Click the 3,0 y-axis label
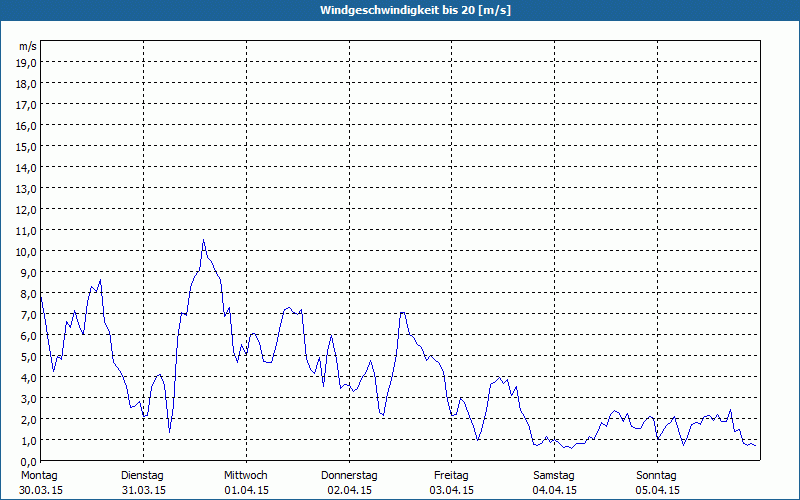This screenshot has width=800, height=500. 29,398
